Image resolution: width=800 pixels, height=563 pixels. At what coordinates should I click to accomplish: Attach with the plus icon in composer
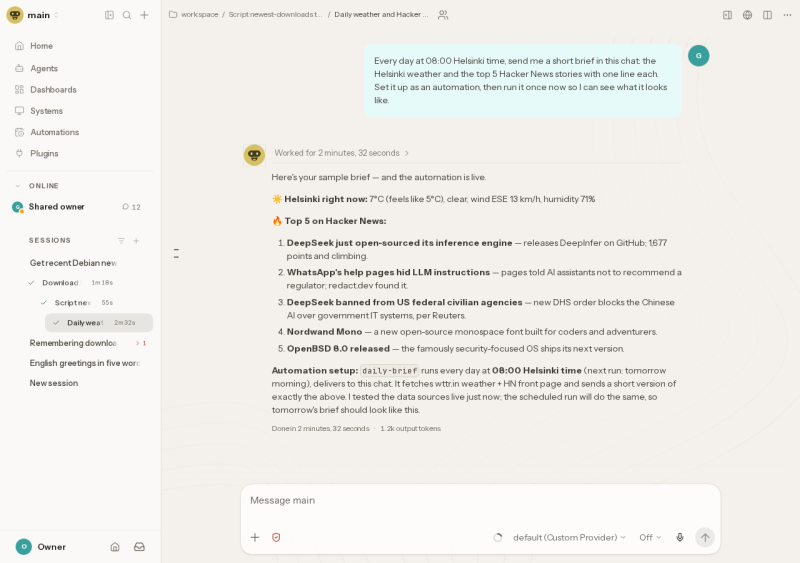click(255, 537)
